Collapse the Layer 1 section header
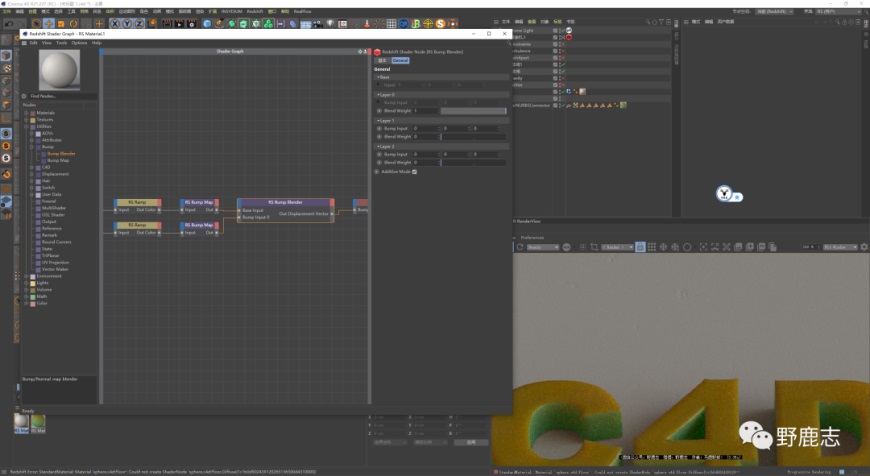 coord(442,120)
